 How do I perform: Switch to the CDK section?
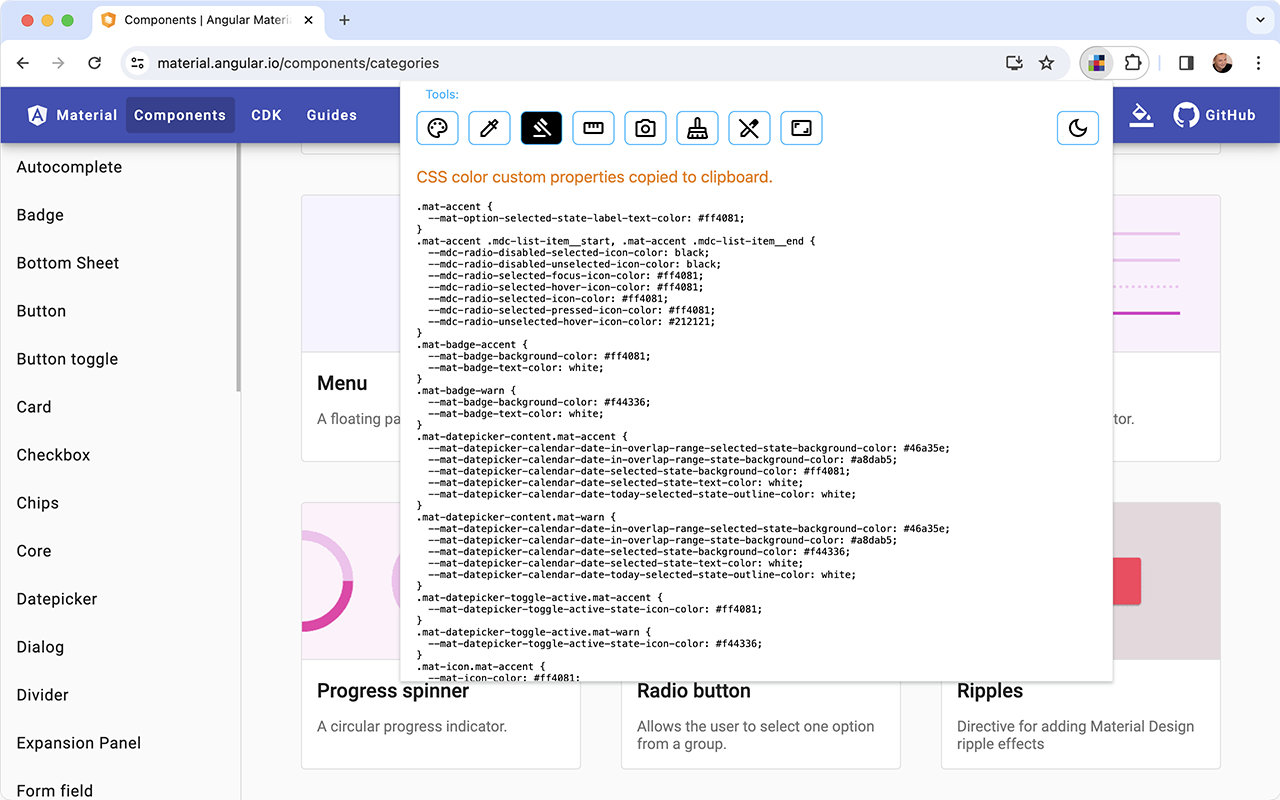(x=266, y=114)
